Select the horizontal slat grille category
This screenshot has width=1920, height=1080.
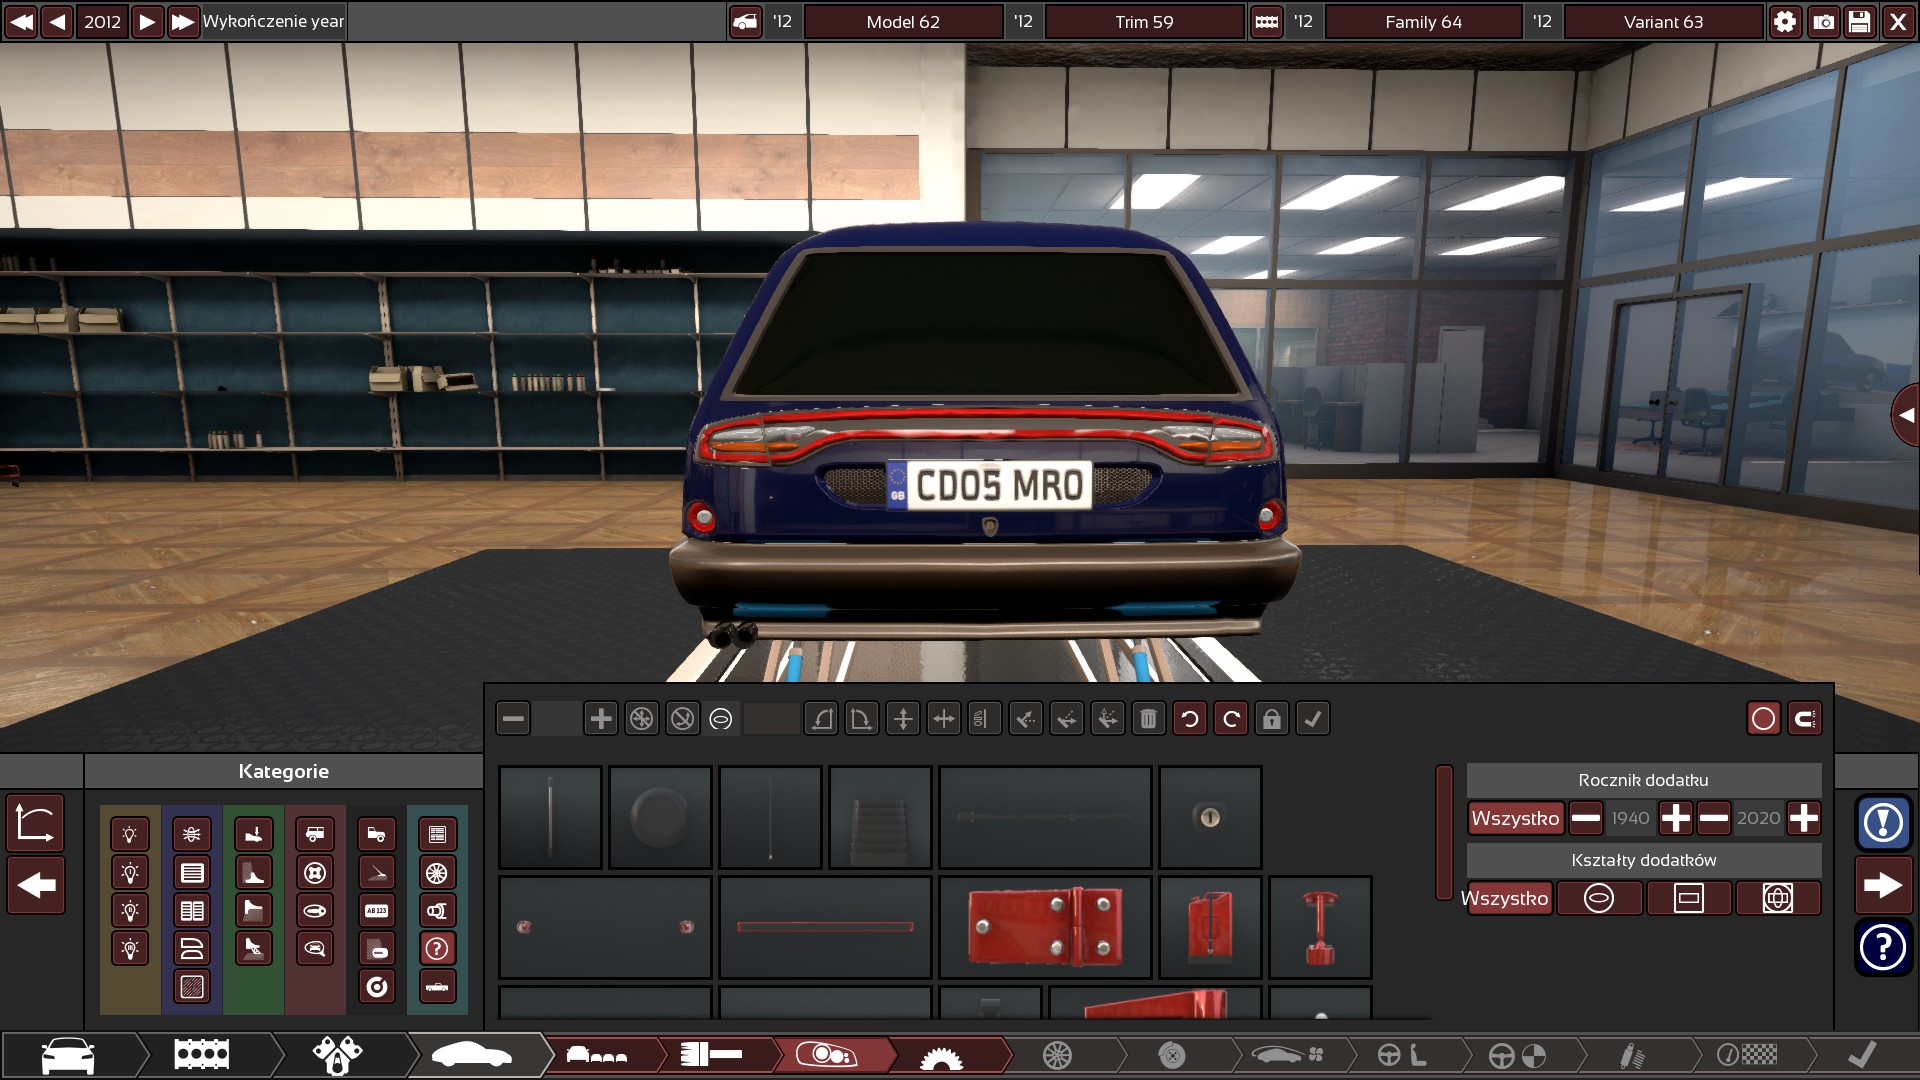pos(192,872)
